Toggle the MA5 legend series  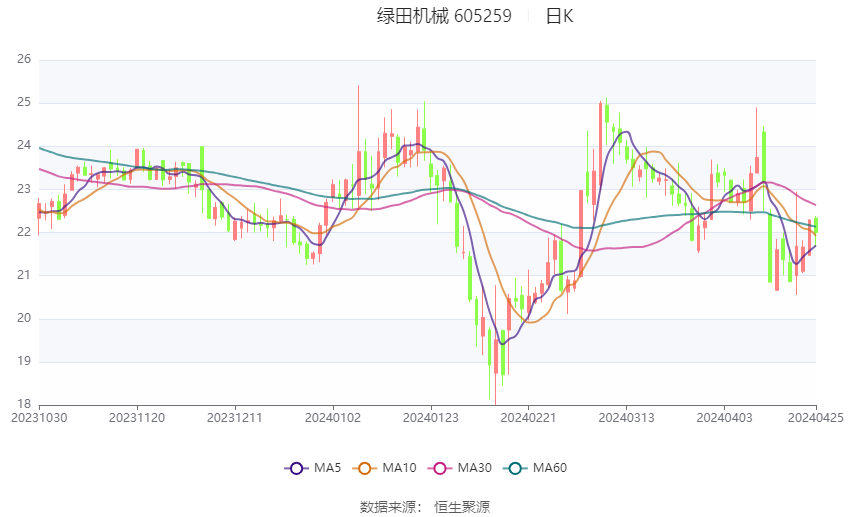click(313, 468)
